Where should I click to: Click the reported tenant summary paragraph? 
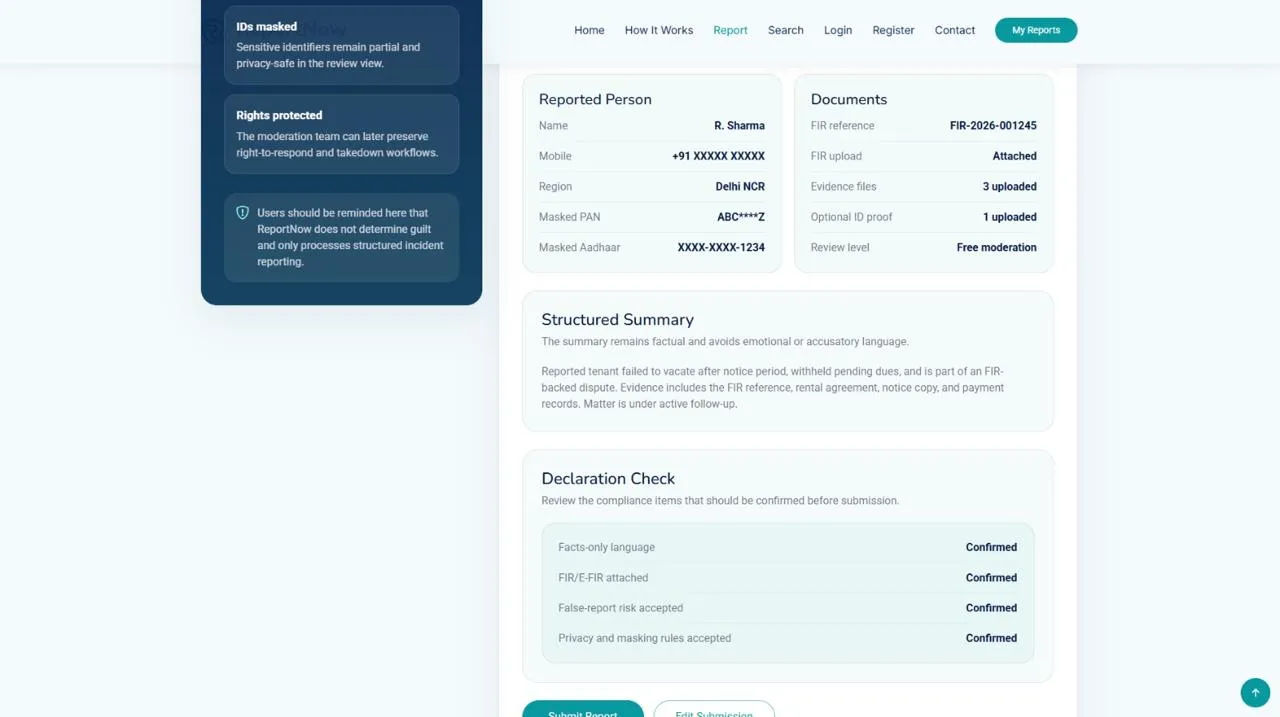point(773,388)
